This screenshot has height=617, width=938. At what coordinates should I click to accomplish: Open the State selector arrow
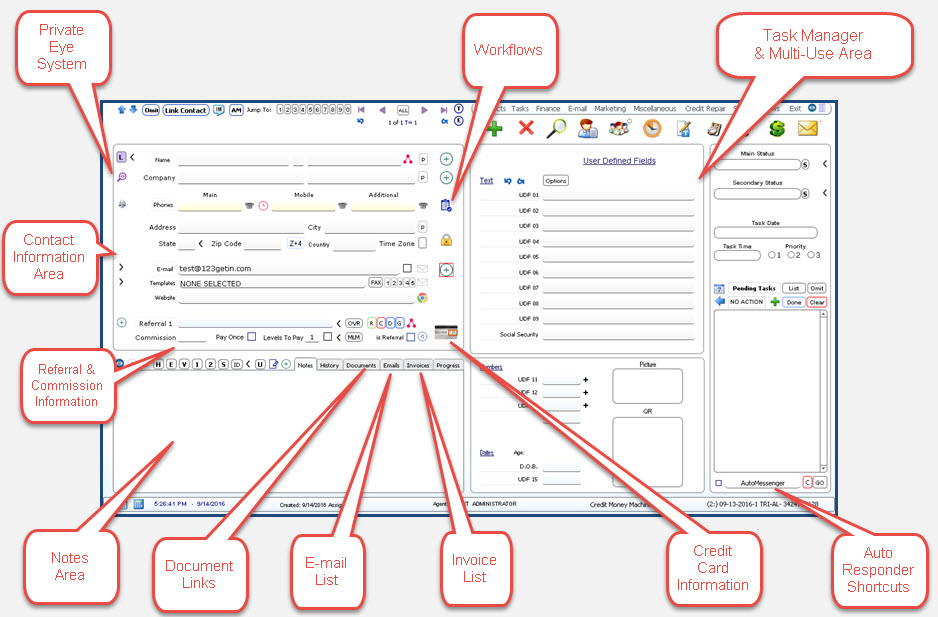point(200,244)
